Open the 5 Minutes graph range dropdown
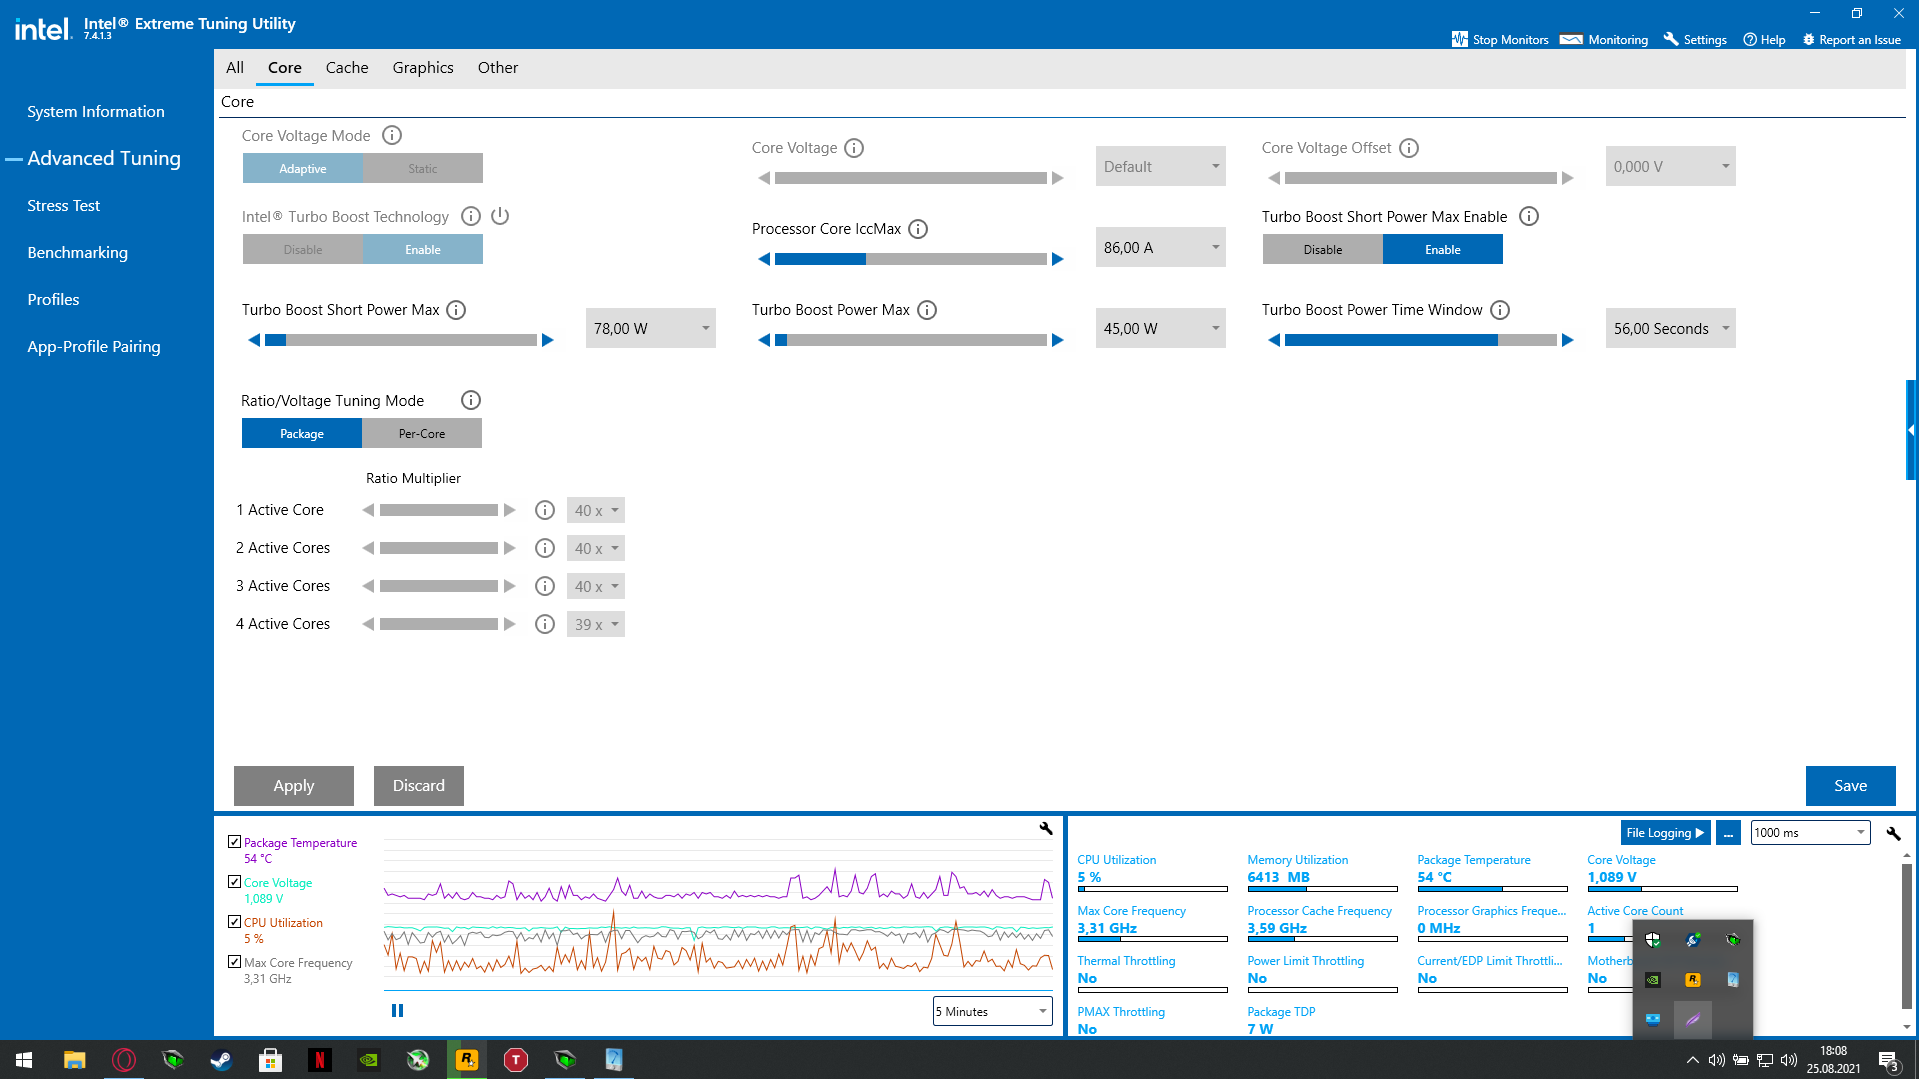Screen dimensions: 1919x1079 tap(993, 1011)
